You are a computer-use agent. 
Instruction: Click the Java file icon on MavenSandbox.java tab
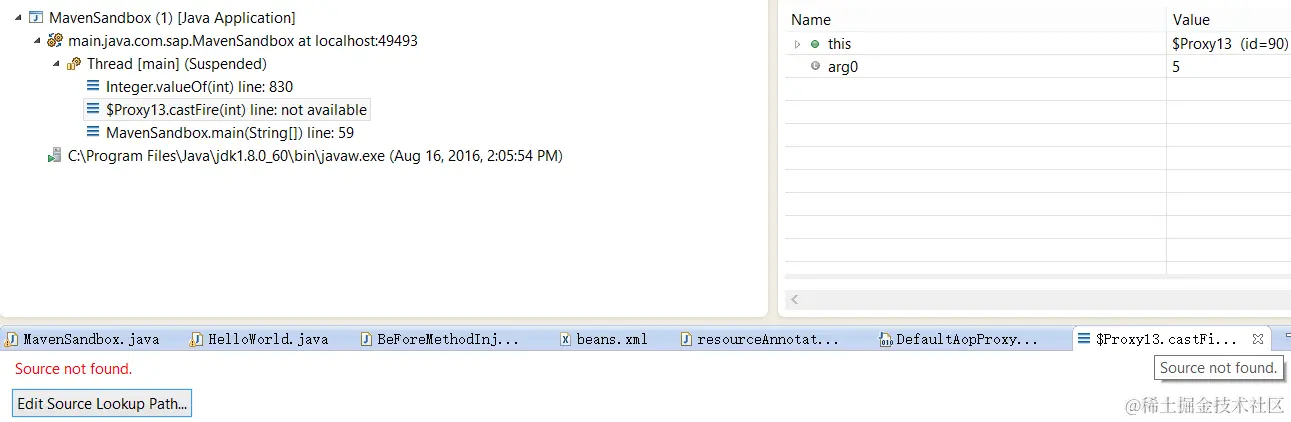click(12, 339)
